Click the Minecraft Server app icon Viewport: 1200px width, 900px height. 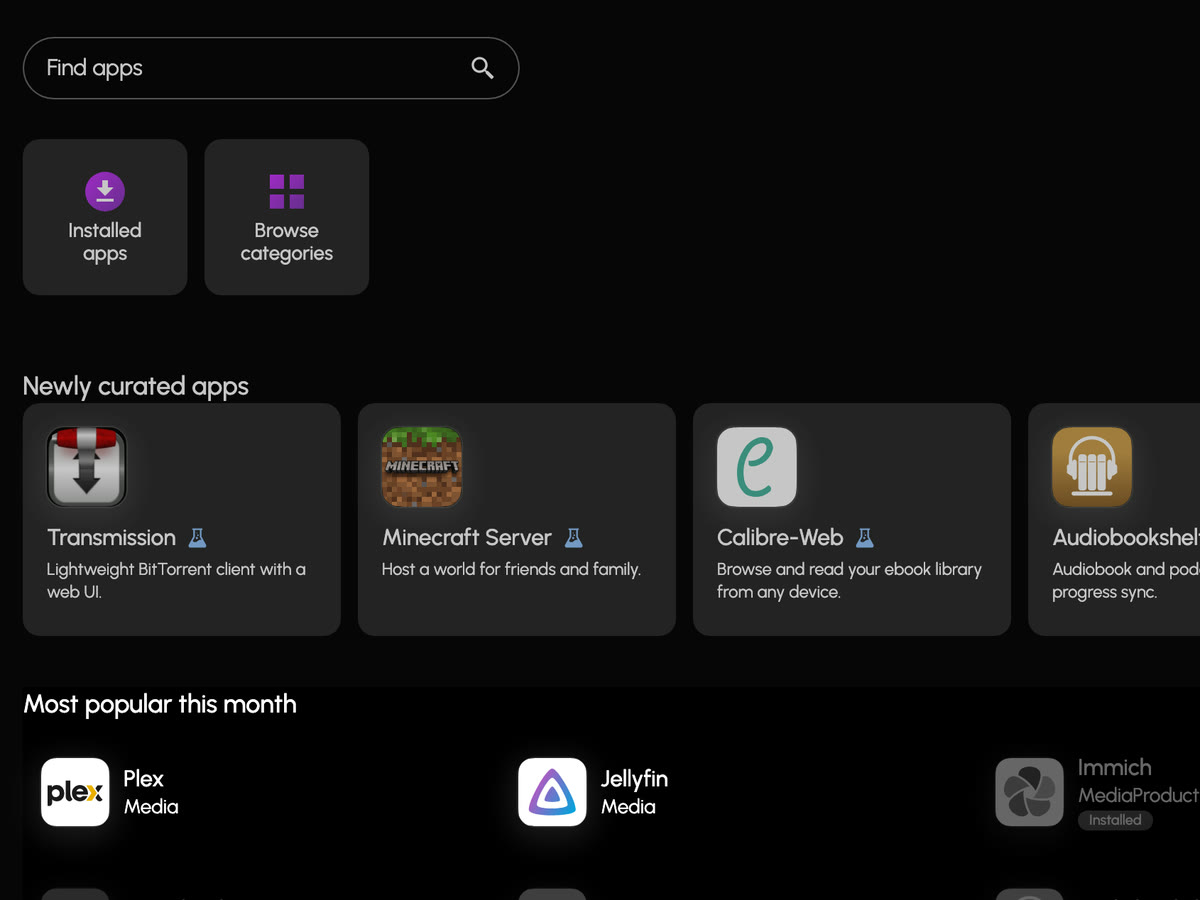[x=422, y=467]
